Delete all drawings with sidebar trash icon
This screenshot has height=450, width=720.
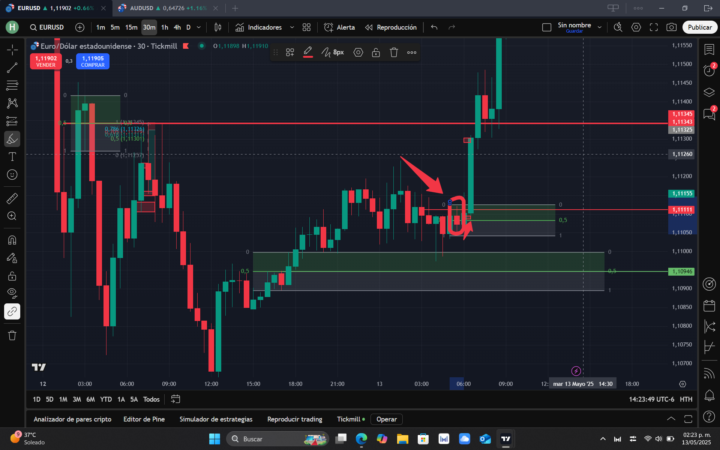(x=12, y=336)
